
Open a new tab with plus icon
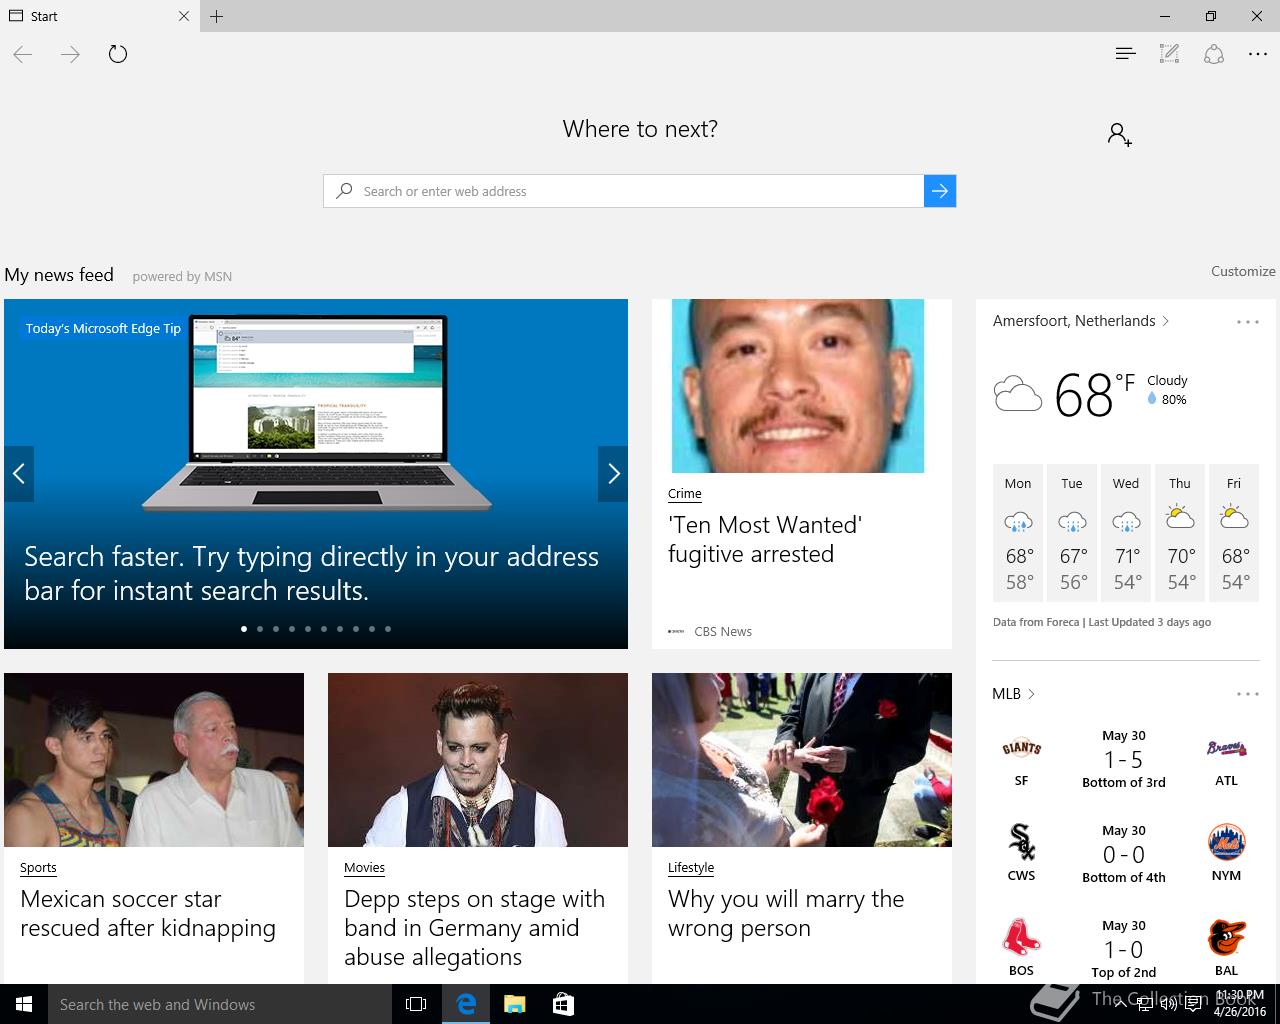tap(216, 16)
